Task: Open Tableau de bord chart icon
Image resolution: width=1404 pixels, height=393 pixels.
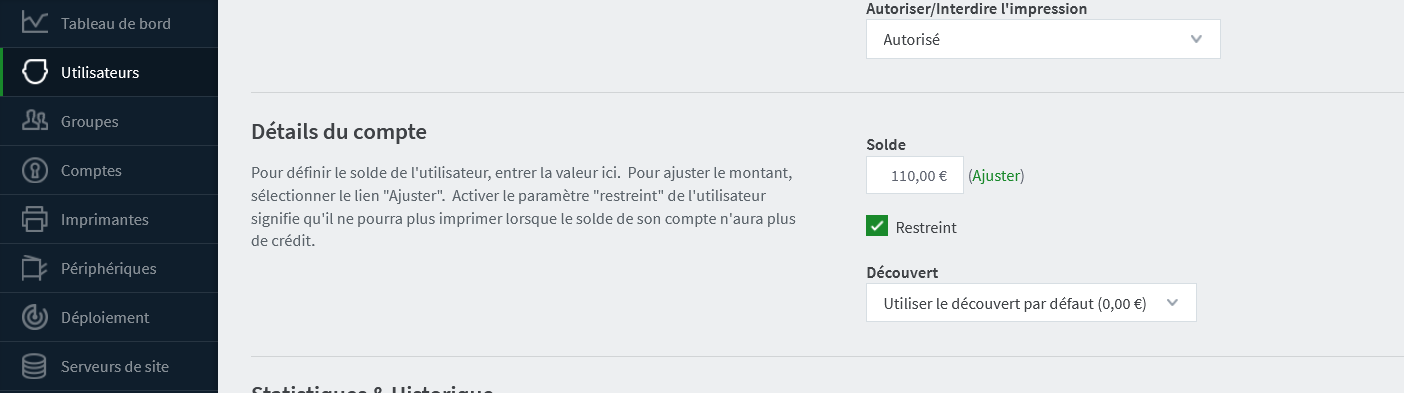Action: point(35,21)
